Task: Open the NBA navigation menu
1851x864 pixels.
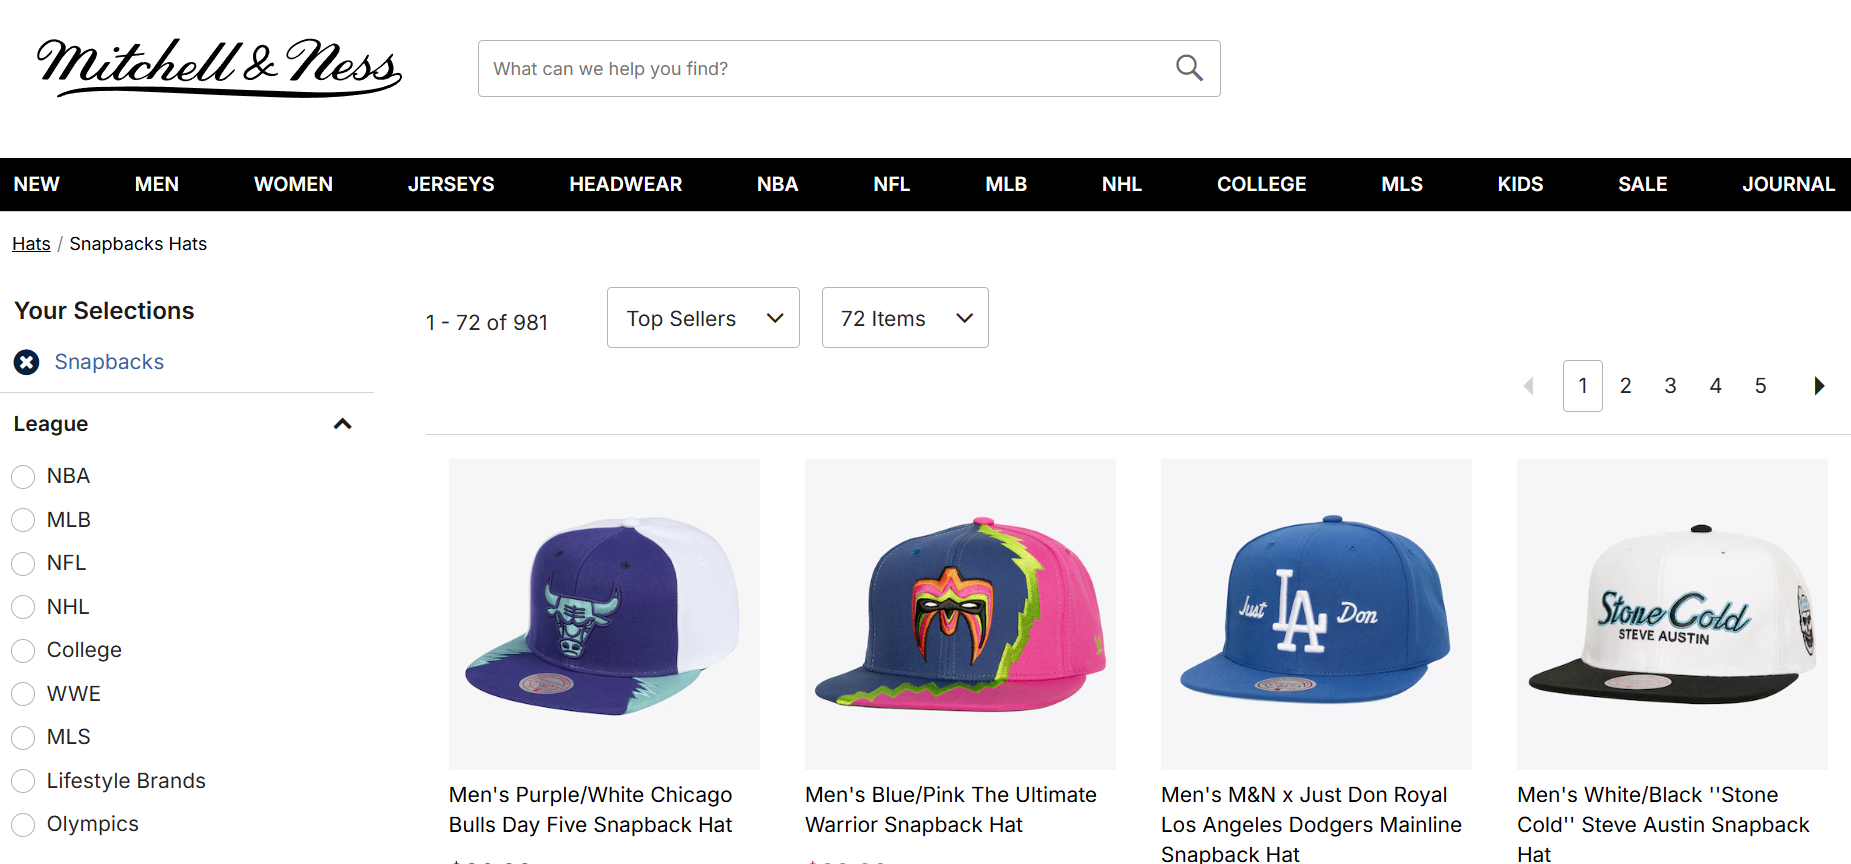Action: tap(777, 184)
